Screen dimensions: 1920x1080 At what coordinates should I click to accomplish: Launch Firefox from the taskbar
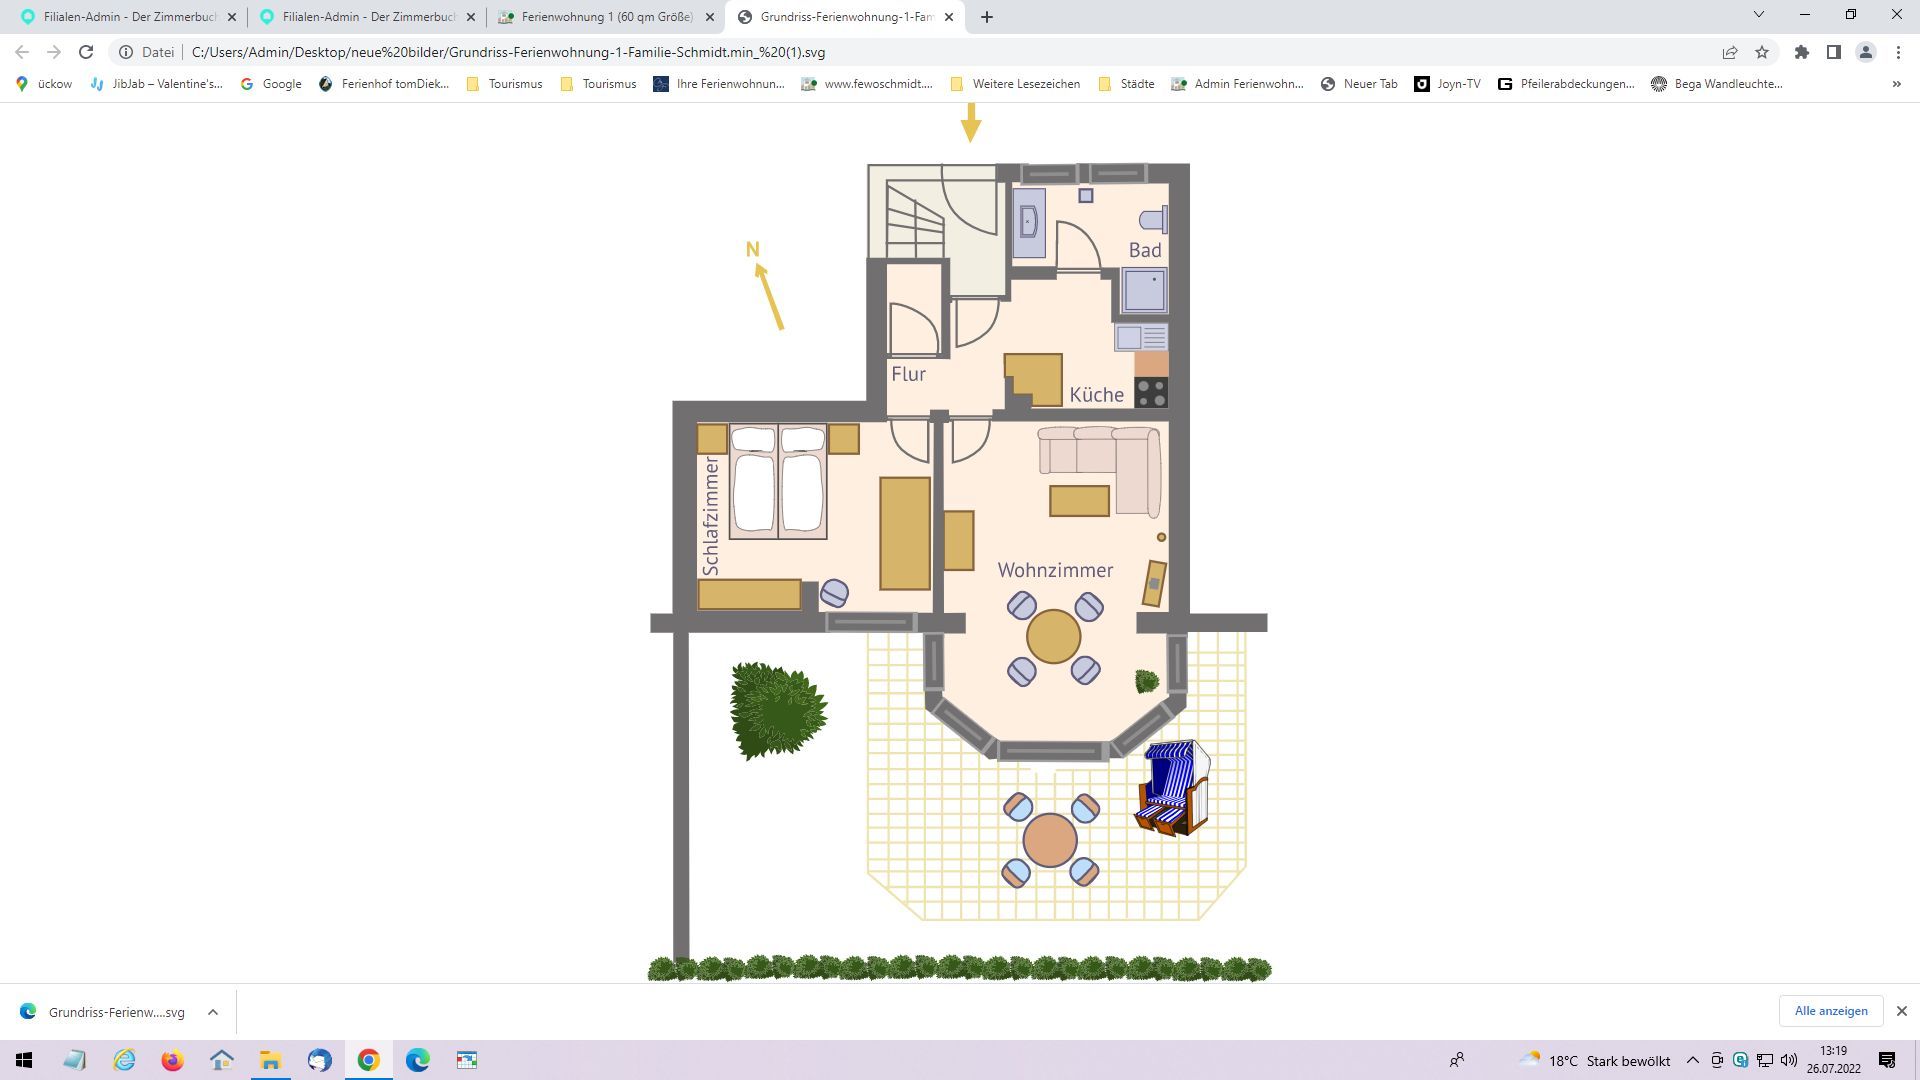(173, 1060)
